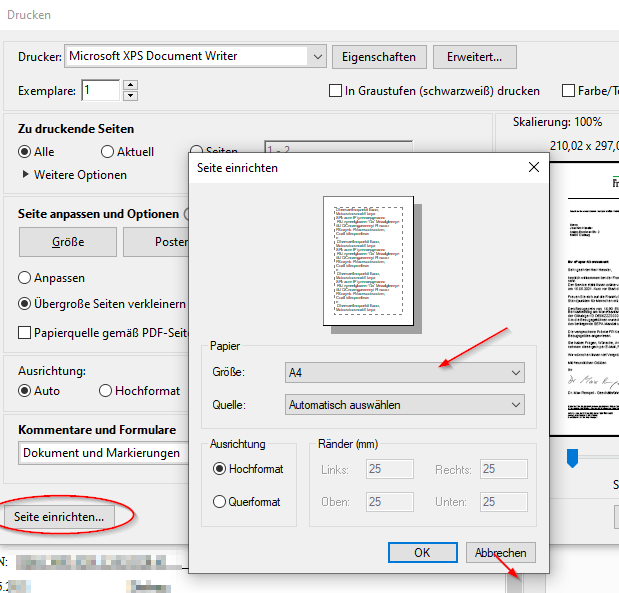619x593 pixels.
Task: Click the Seite einrichten... button
Action: pyautogui.click(x=59, y=516)
